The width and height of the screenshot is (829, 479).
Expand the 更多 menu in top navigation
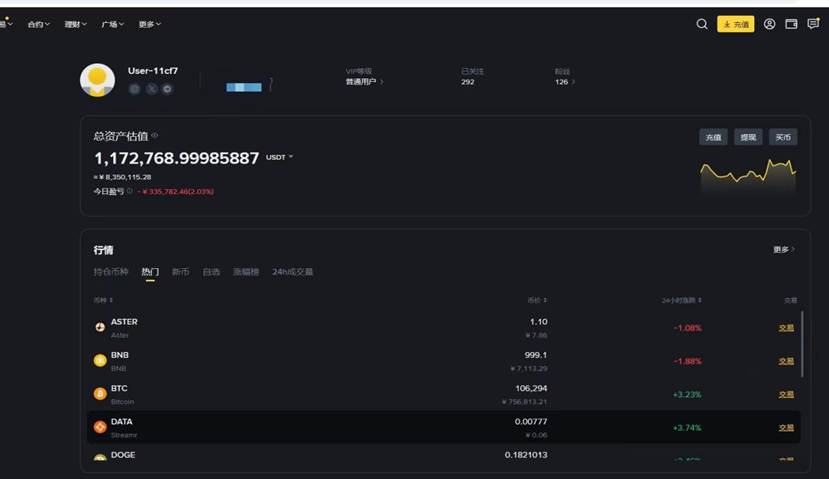click(x=149, y=24)
